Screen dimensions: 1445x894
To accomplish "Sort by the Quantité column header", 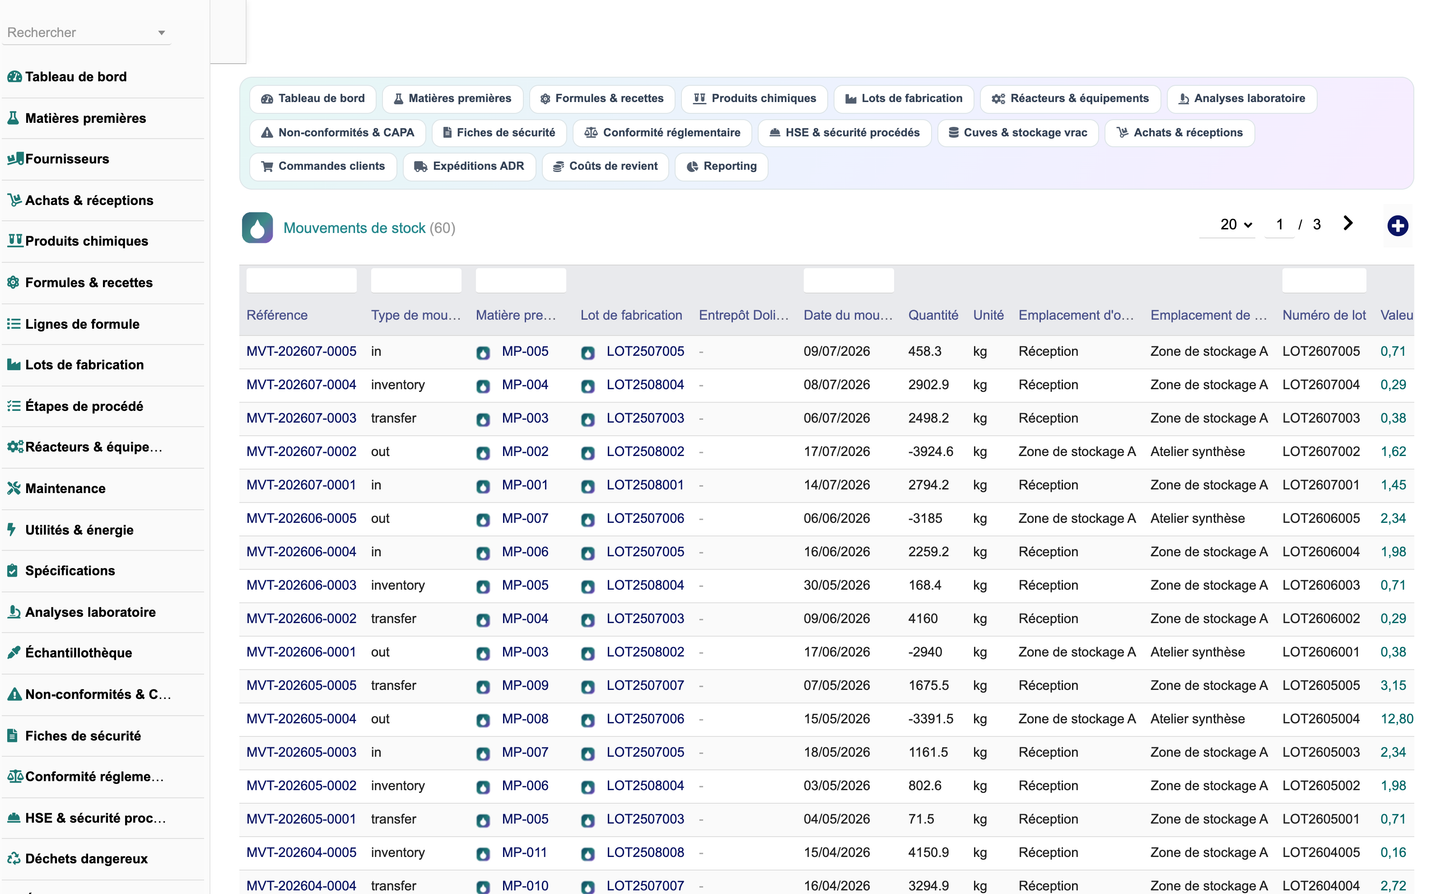I will click(933, 315).
